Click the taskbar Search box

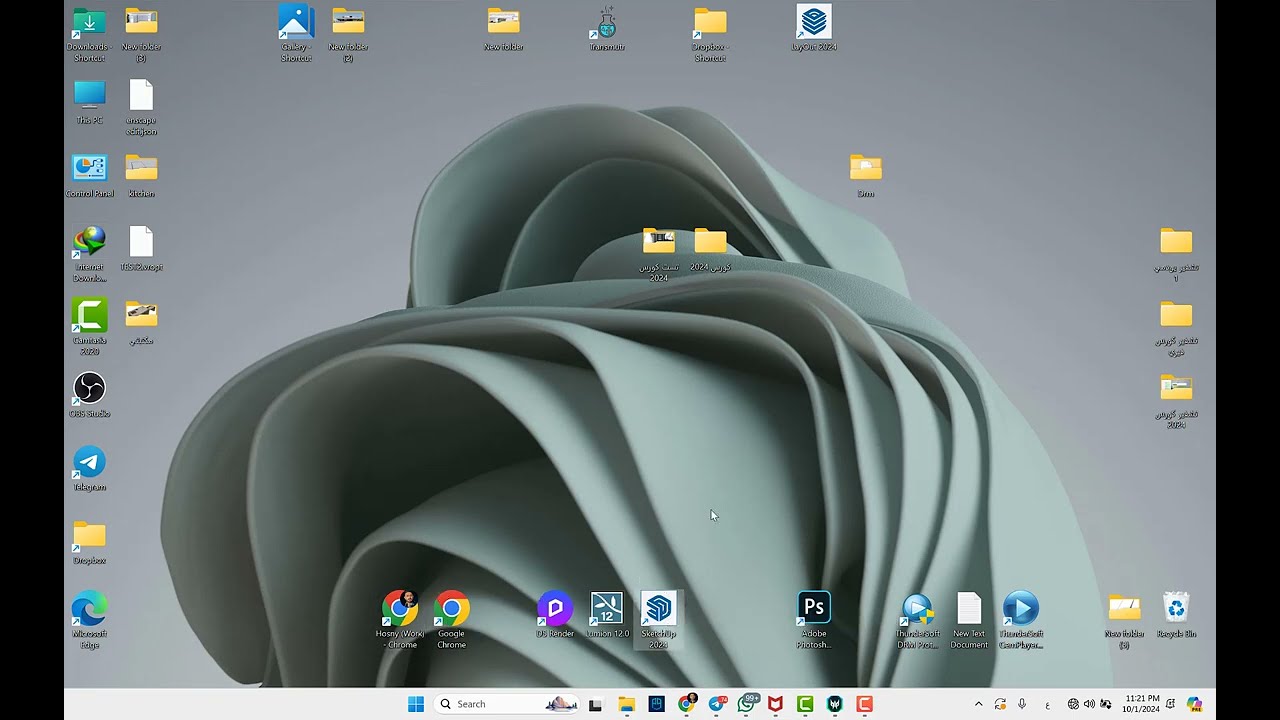click(508, 704)
